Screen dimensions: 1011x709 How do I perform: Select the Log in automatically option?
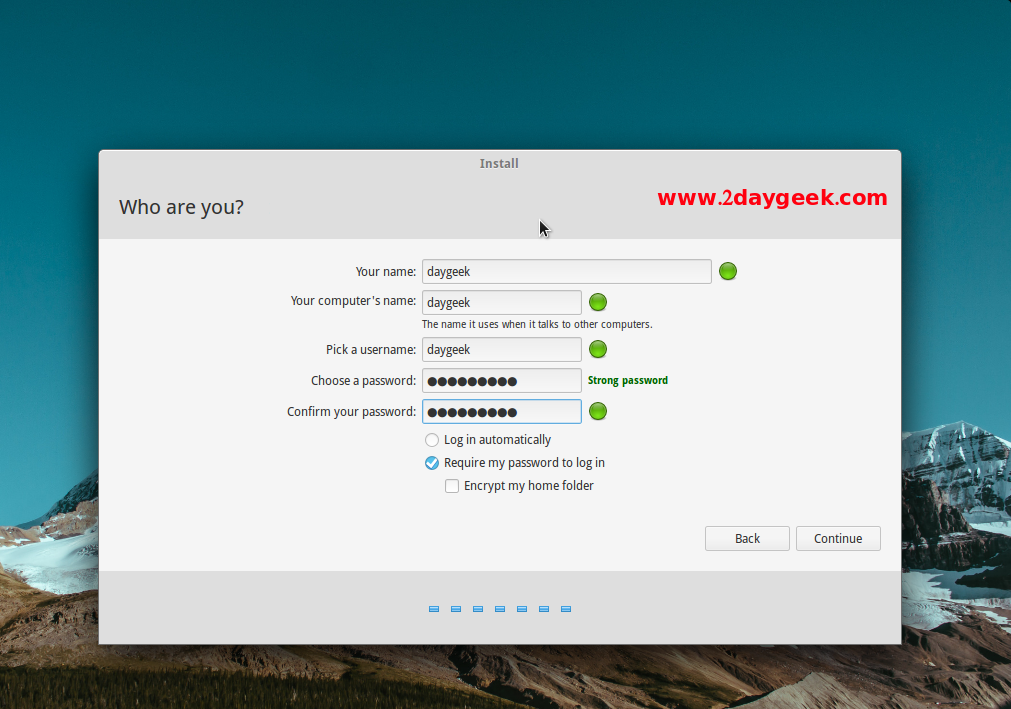click(432, 440)
